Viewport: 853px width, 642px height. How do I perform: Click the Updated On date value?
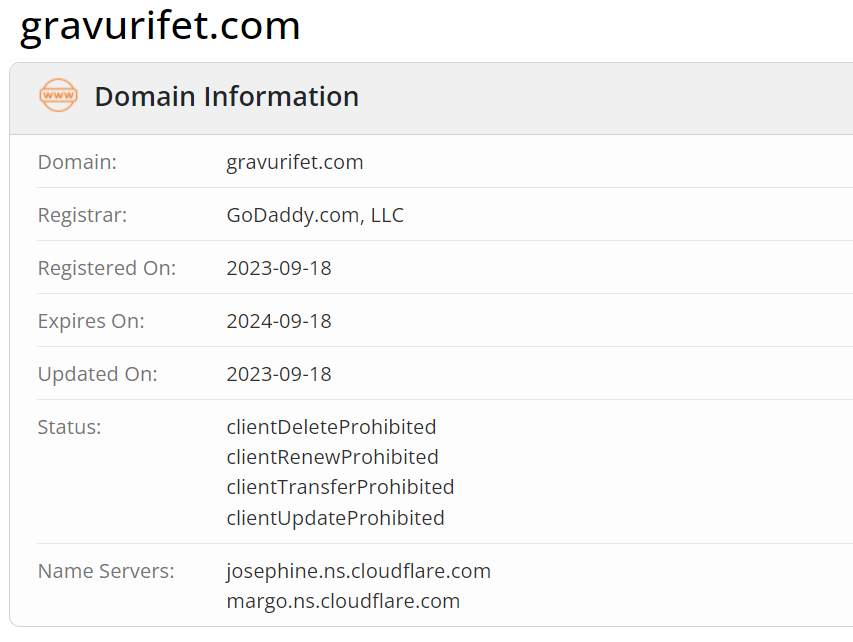click(x=279, y=374)
